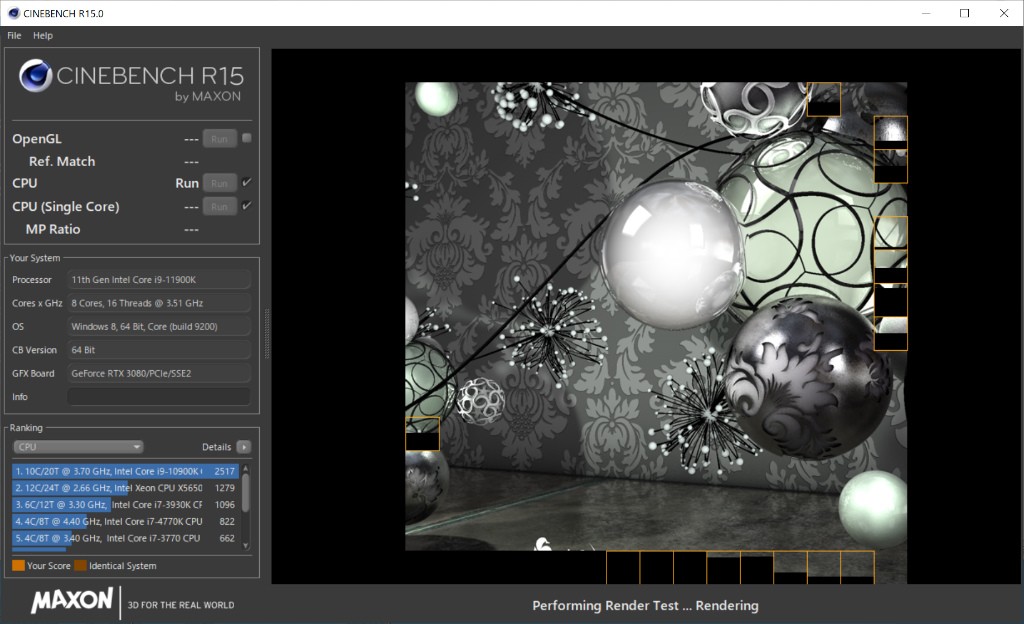Click the orange Your Score swatch
Screen dimensions: 1024x624
click(18, 566)
